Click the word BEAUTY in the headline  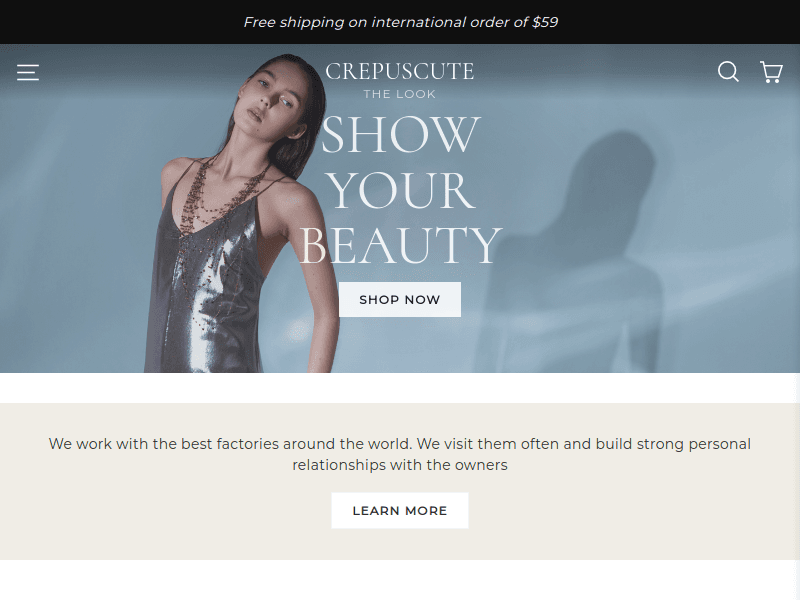[401, 245]
